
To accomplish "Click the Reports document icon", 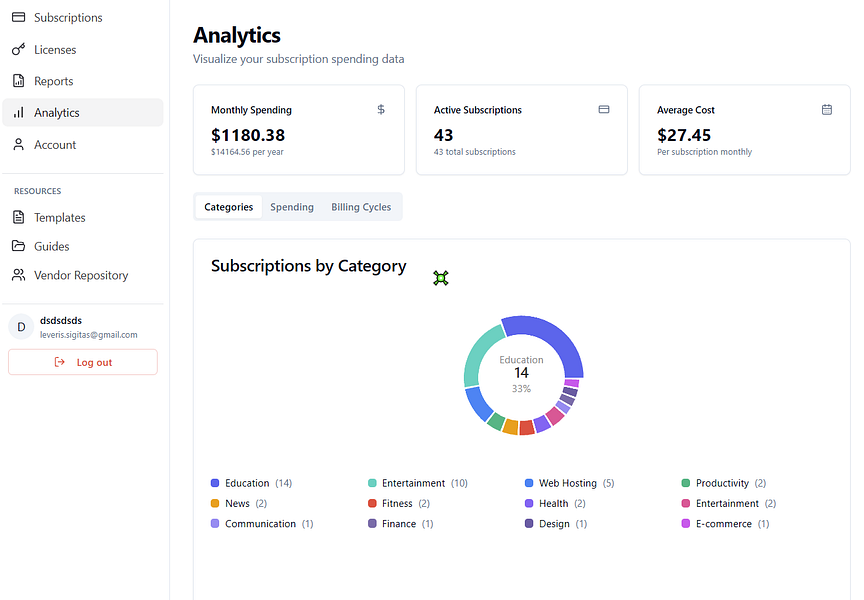I will click(18, 81).
